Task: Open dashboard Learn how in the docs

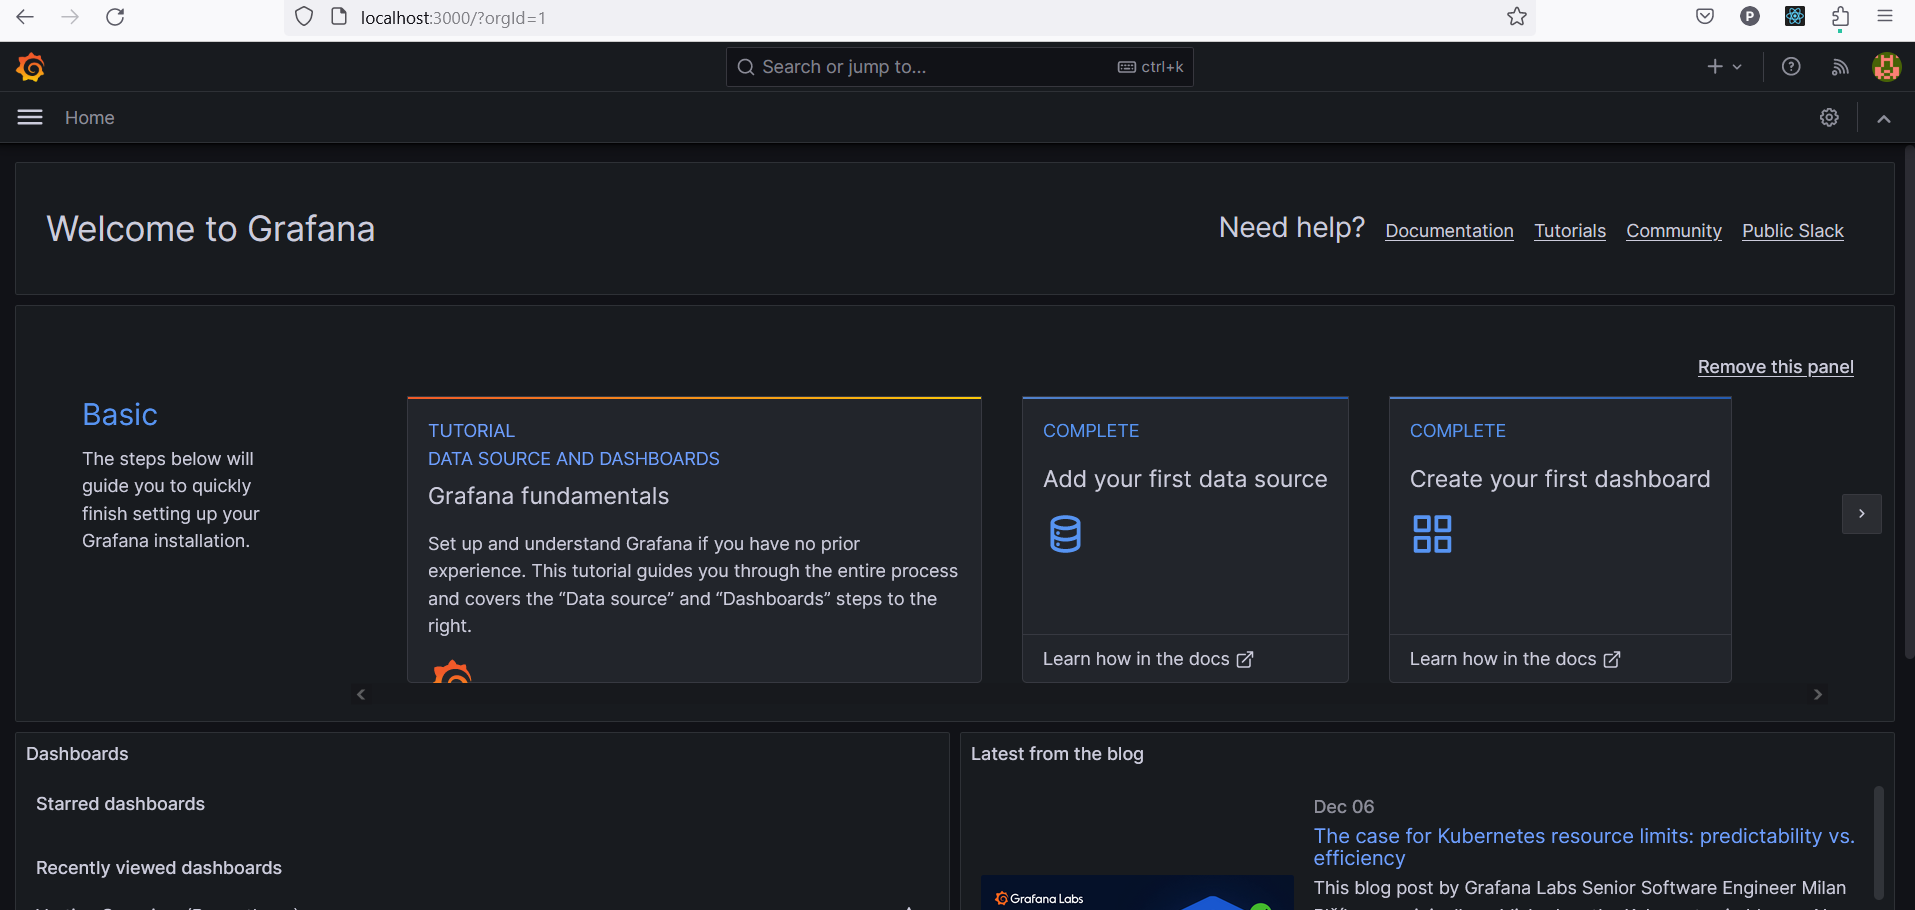Action: click(x=1515, y=659)
